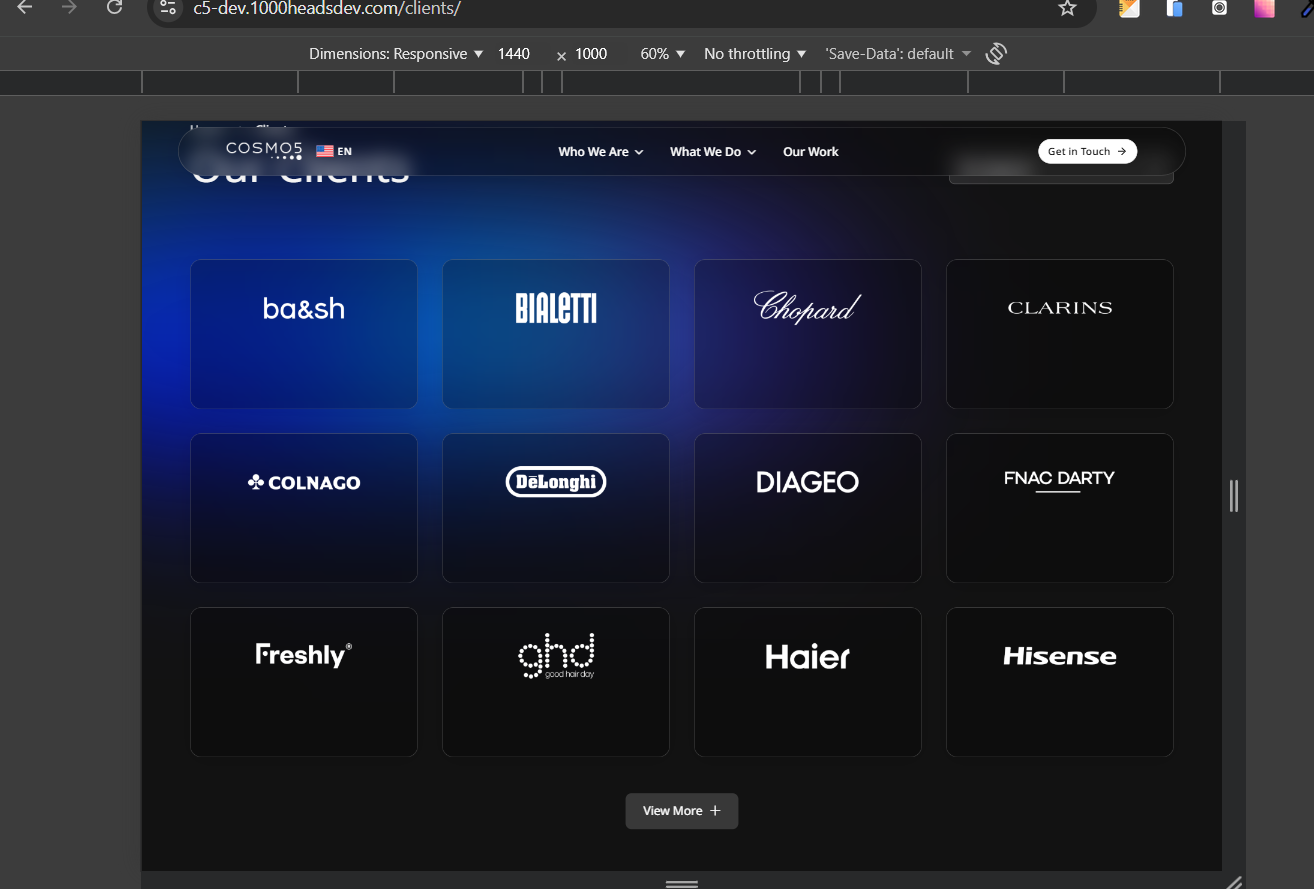
Task: Go back using the browser back arrow
Action: pyautogui.click(x=26, y=7)
